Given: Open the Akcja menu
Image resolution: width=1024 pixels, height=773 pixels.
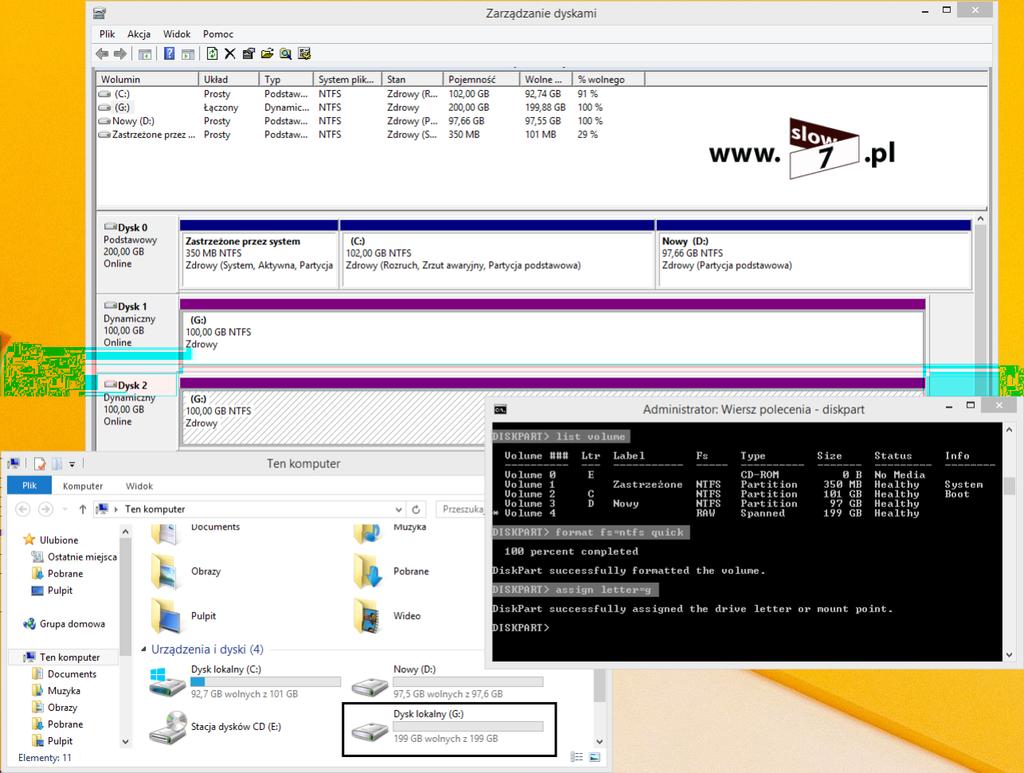Looking at the screenshot, I should coord(138,34).
